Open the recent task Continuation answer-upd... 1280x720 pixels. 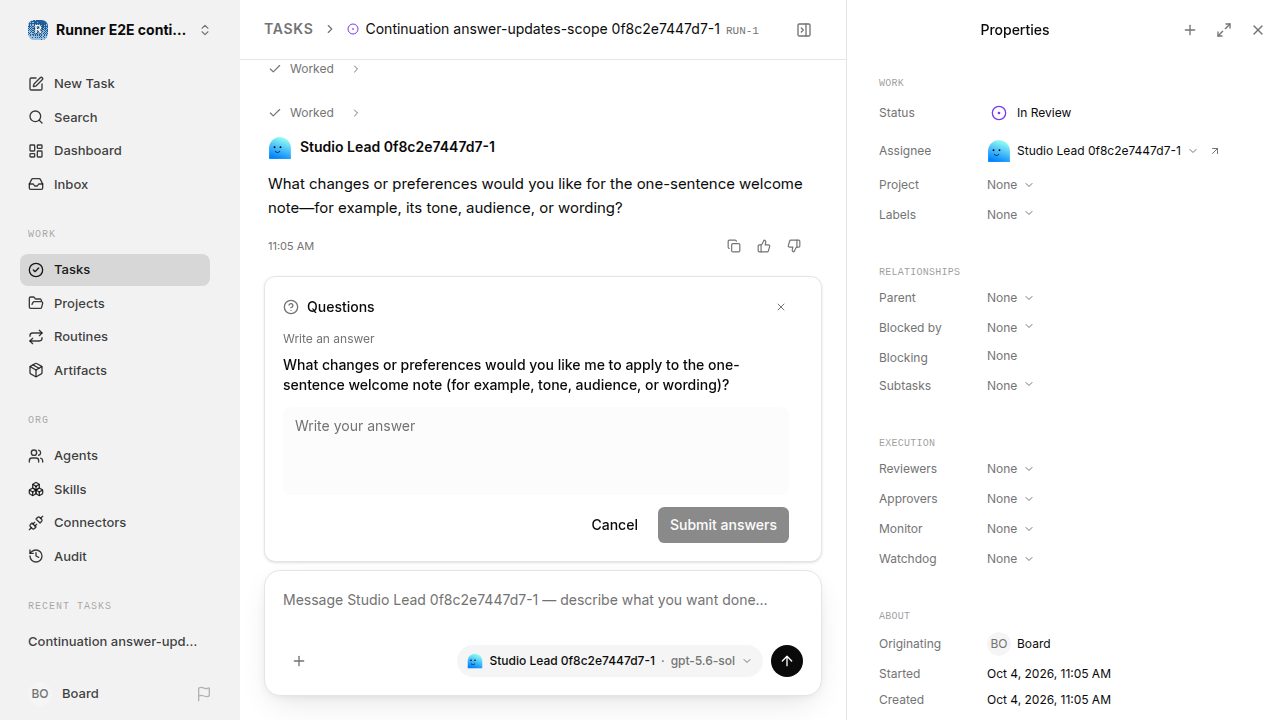113,642
